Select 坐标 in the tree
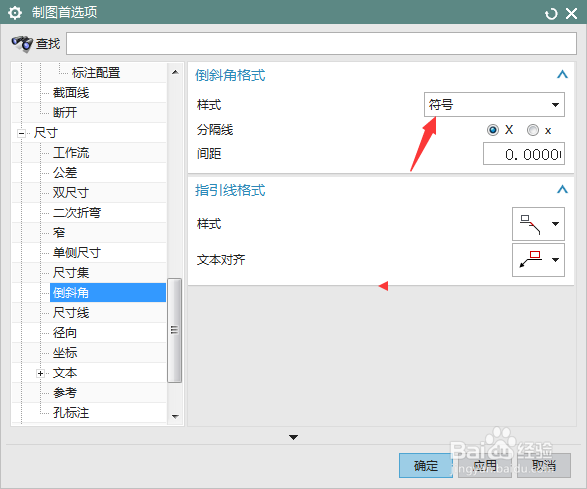The width and height of the screenshot is (587, 489). pos(65,353)
